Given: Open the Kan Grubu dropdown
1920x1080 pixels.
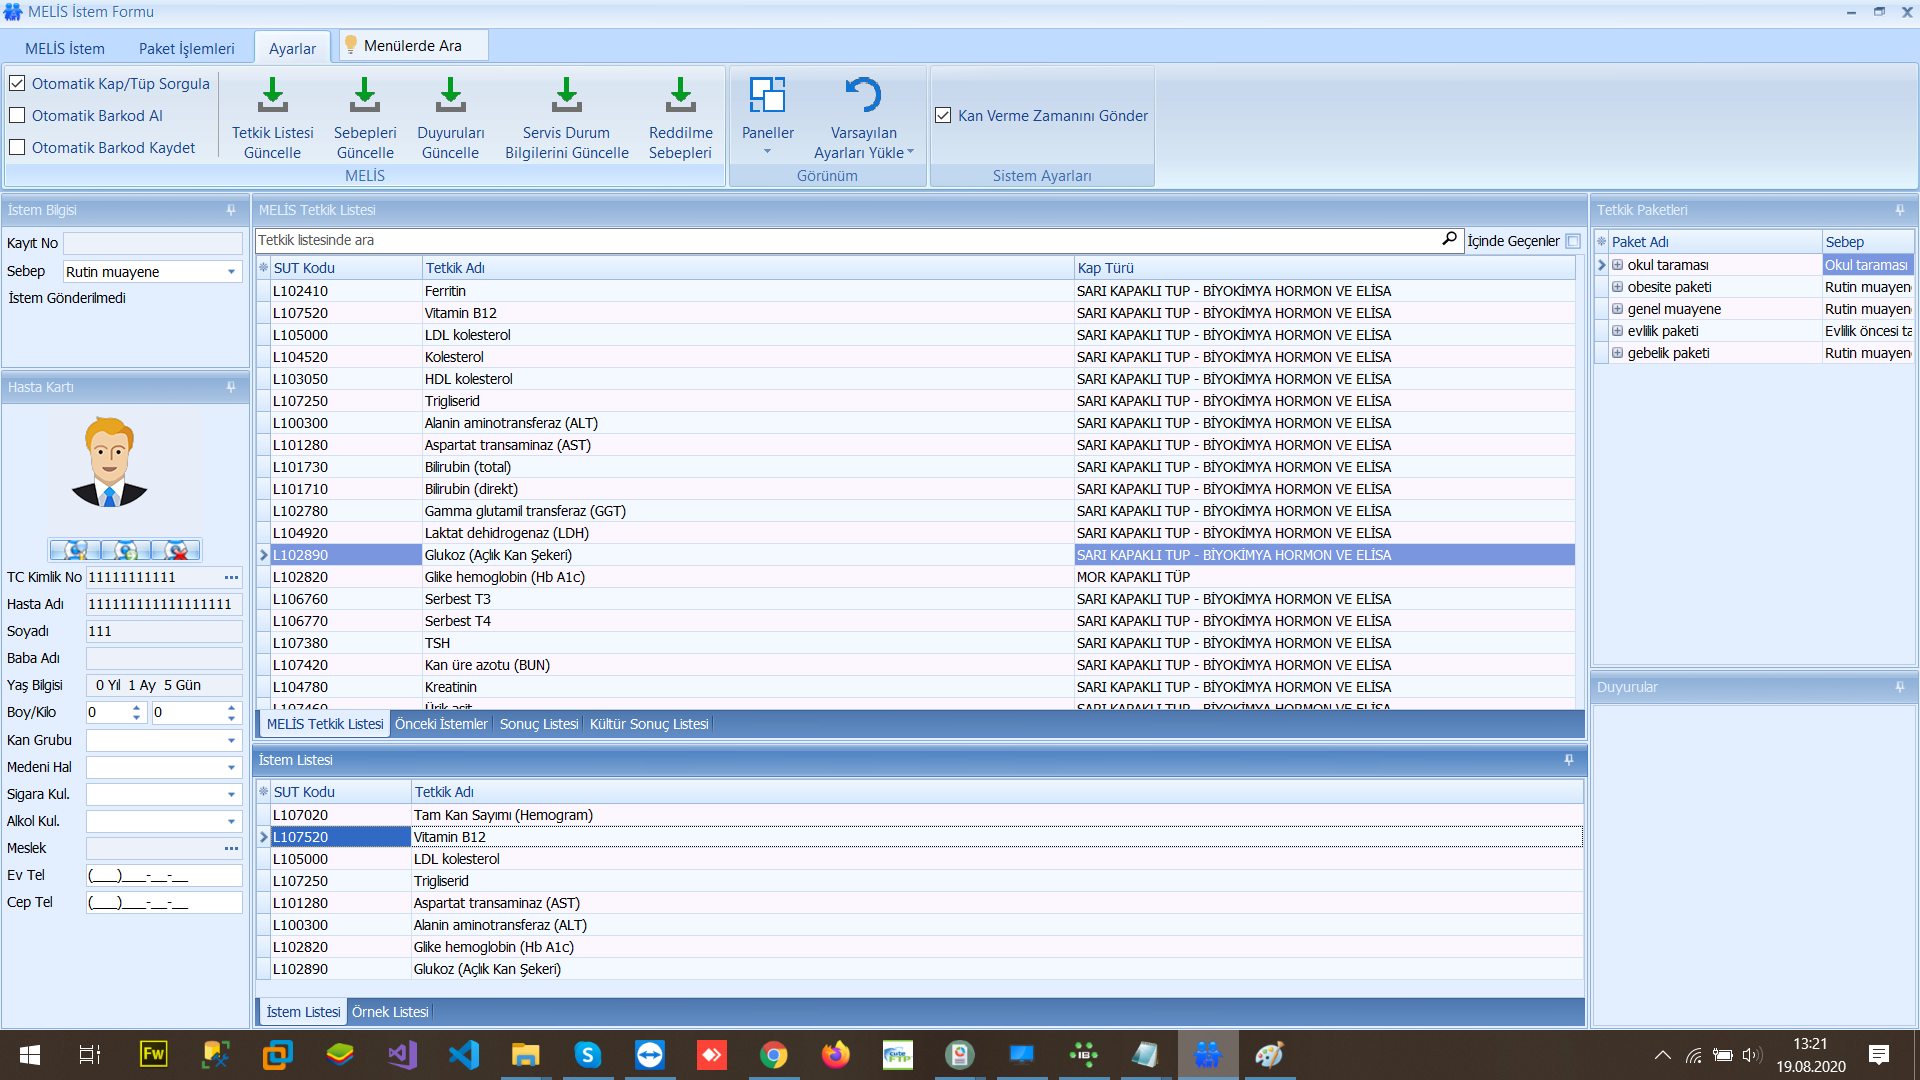Looking at the screenshot, I should click(x=232, y=740).
